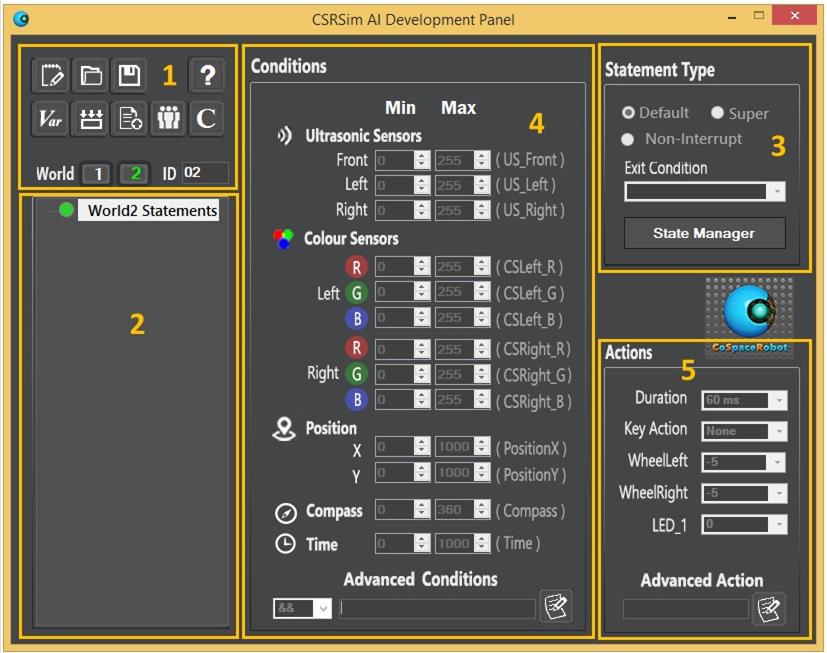Switch to World 2
This screenshot has height=653, width=827.
tap(135, 173)
